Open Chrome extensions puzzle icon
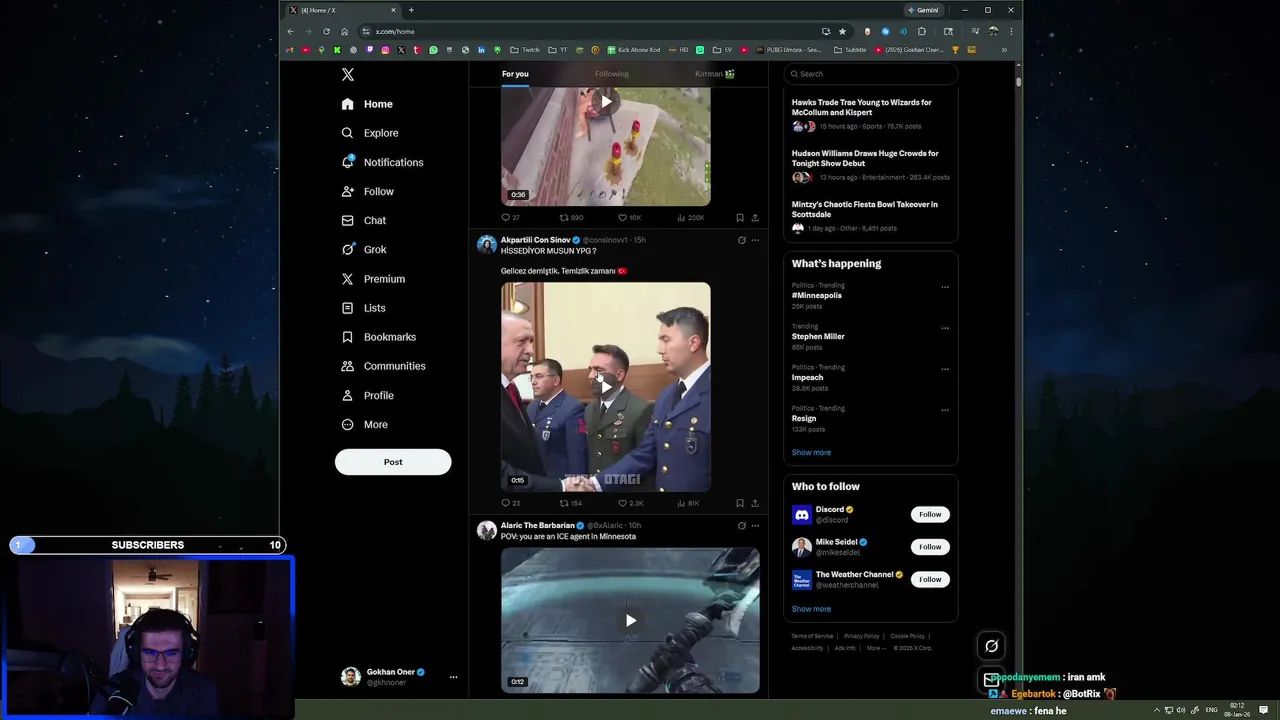This screenshot has width=1280, height=720. pyautogui.click(x=921, y=31)
